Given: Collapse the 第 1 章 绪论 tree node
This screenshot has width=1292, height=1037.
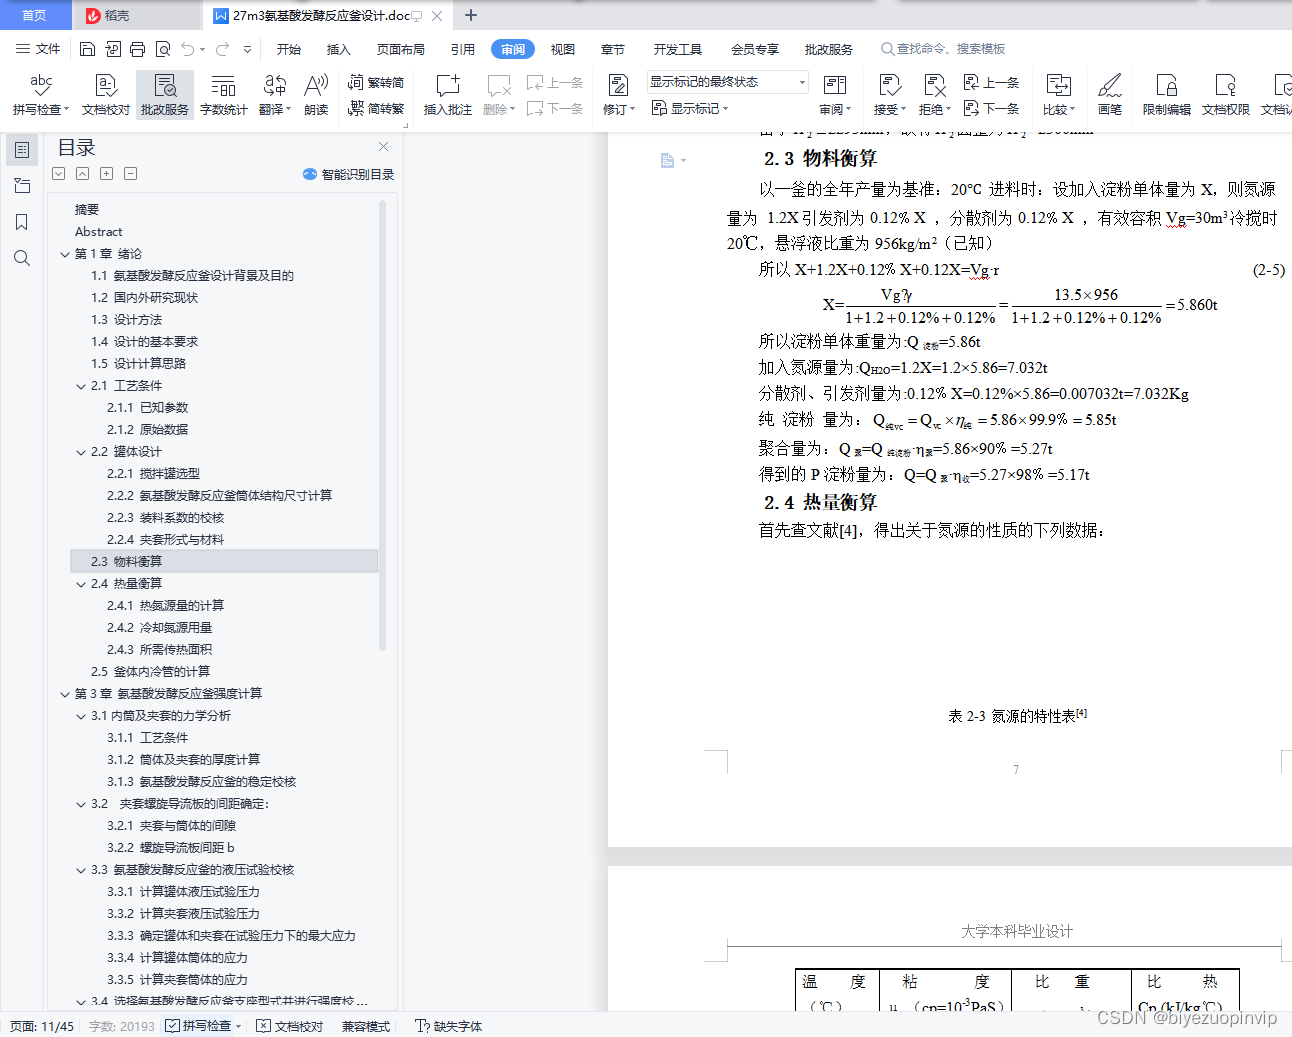Looking at the screenshot, I should pyautogui.click(x=65, y=254).
